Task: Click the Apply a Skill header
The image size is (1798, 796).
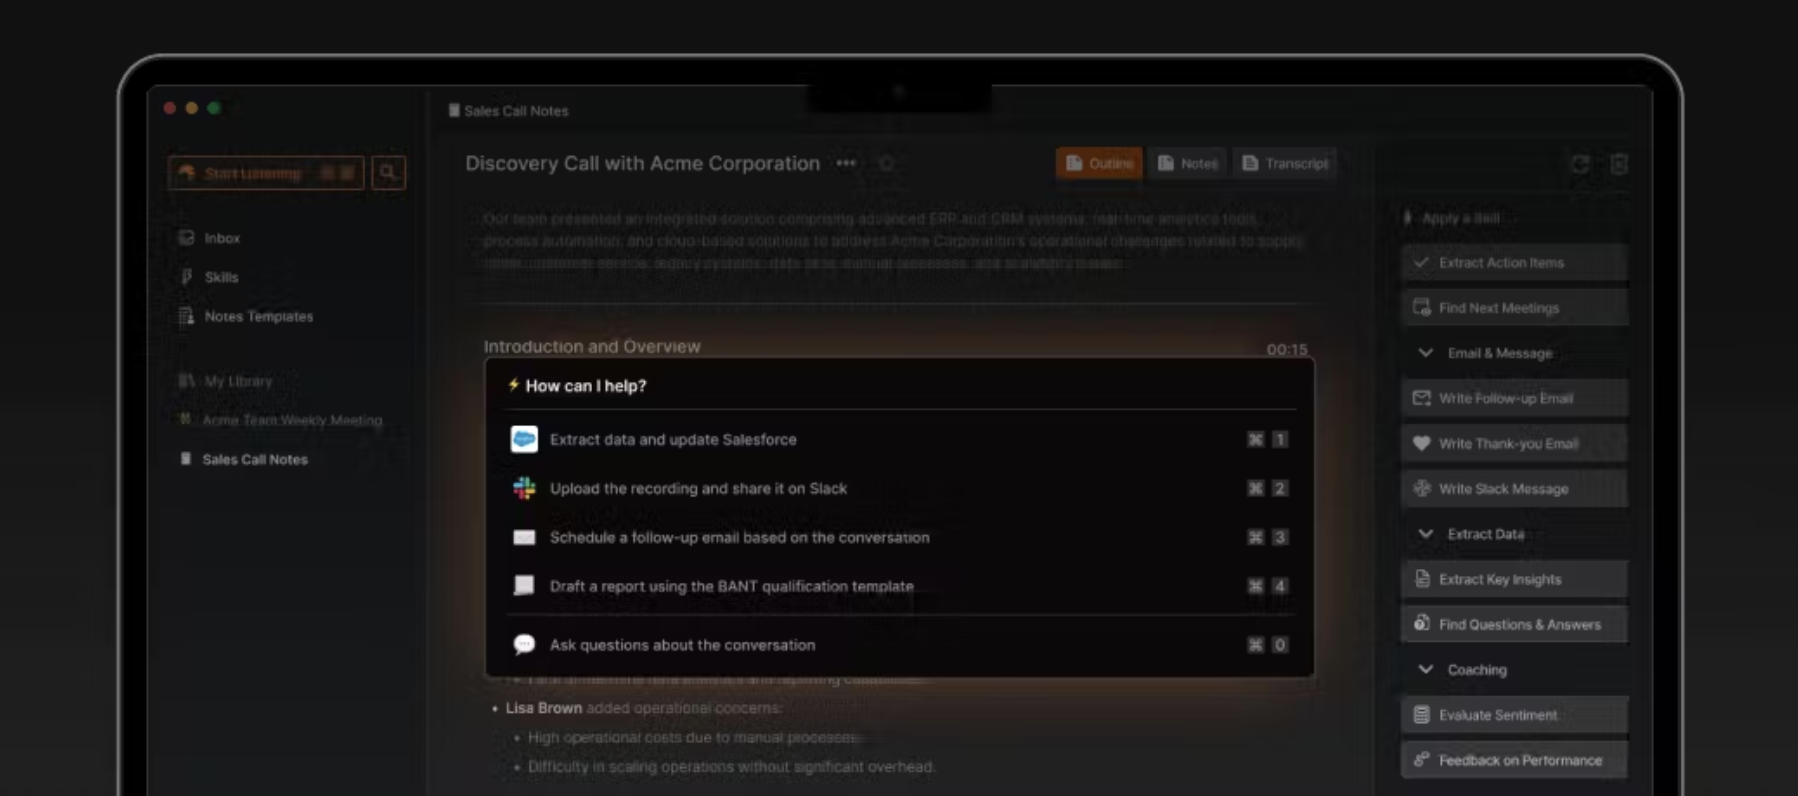Action: [x=1460, y=218]
